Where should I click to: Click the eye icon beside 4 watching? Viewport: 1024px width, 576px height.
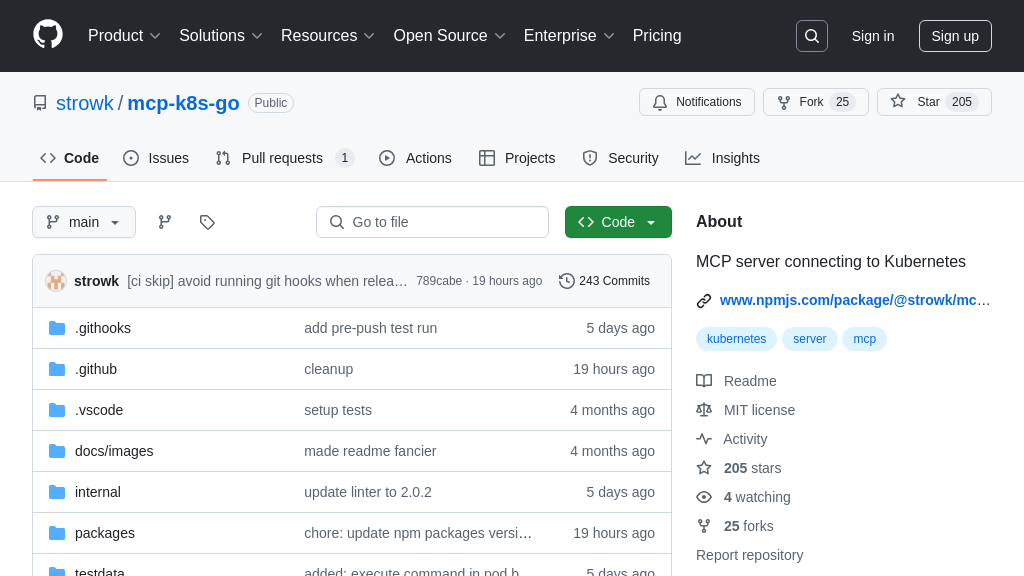point(704,497)
